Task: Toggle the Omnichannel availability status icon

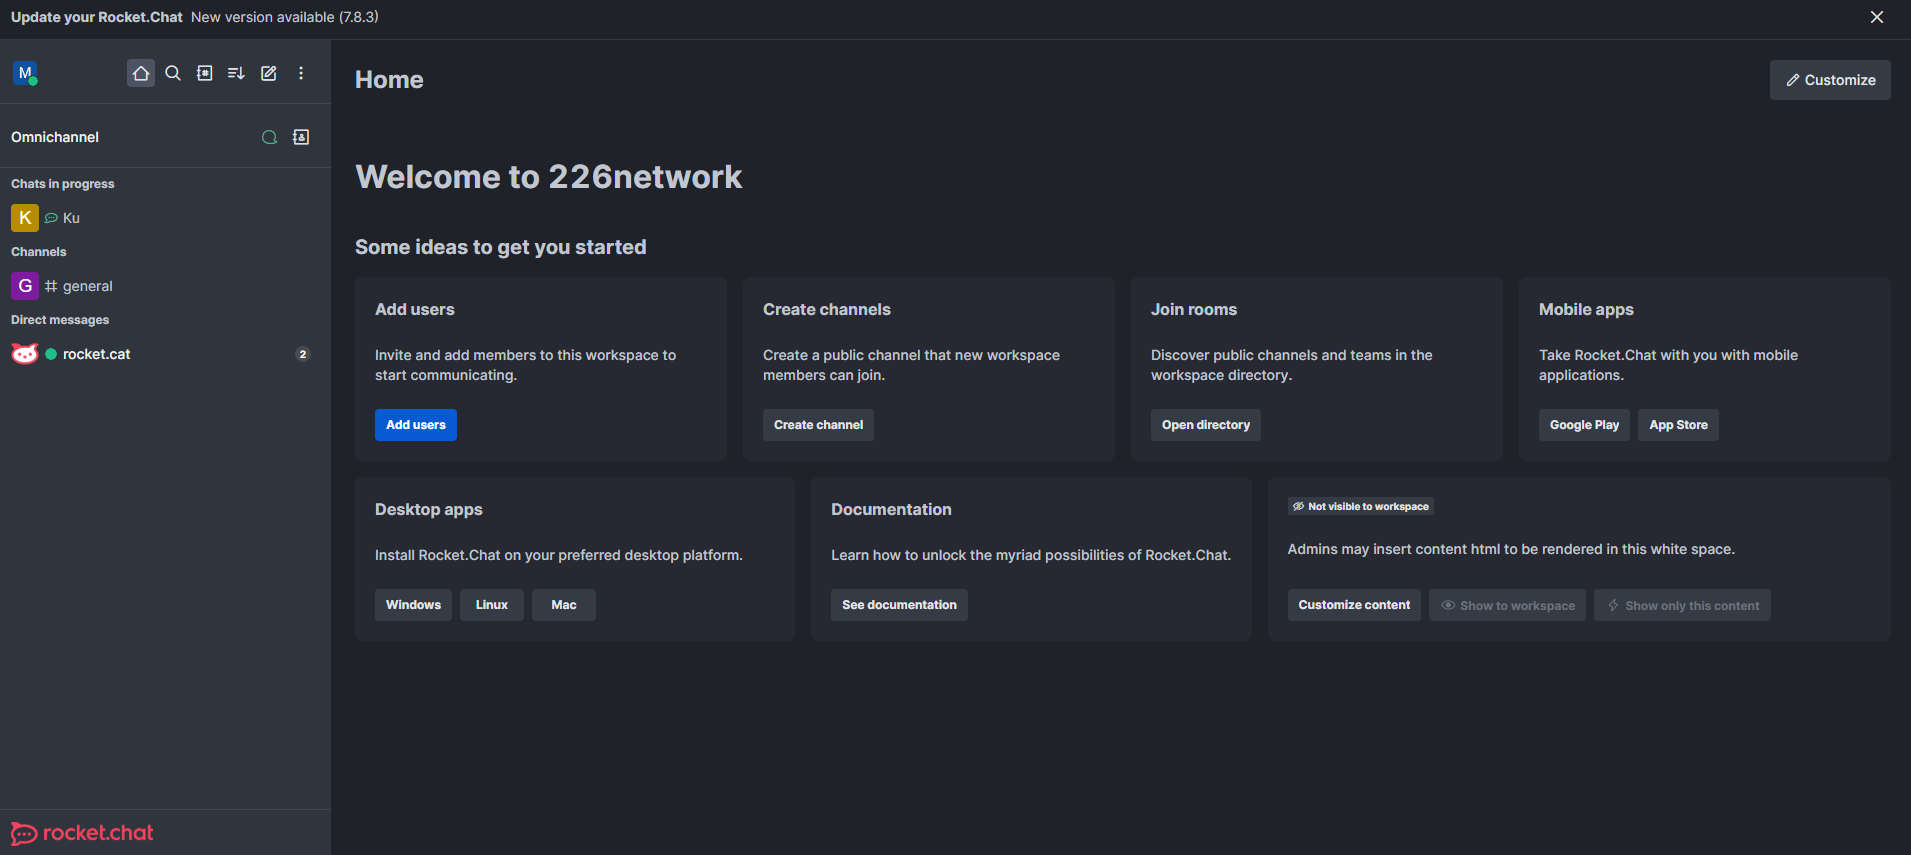Action: tap(269, 137)
